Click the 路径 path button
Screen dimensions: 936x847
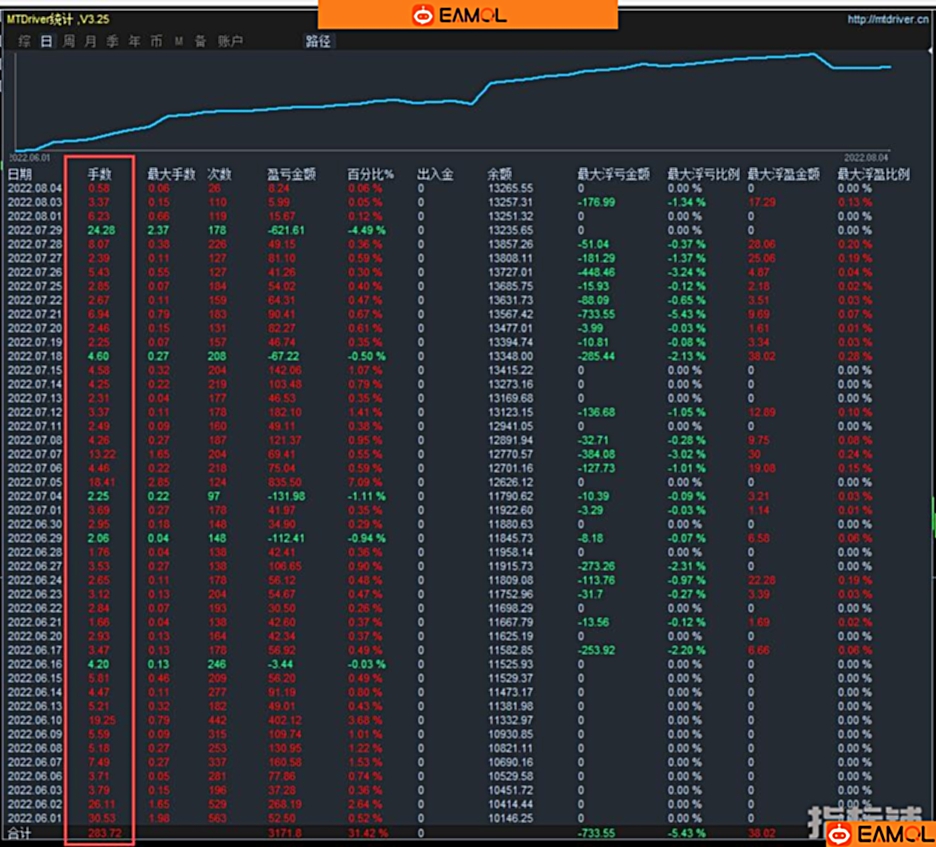coord(318,41)
